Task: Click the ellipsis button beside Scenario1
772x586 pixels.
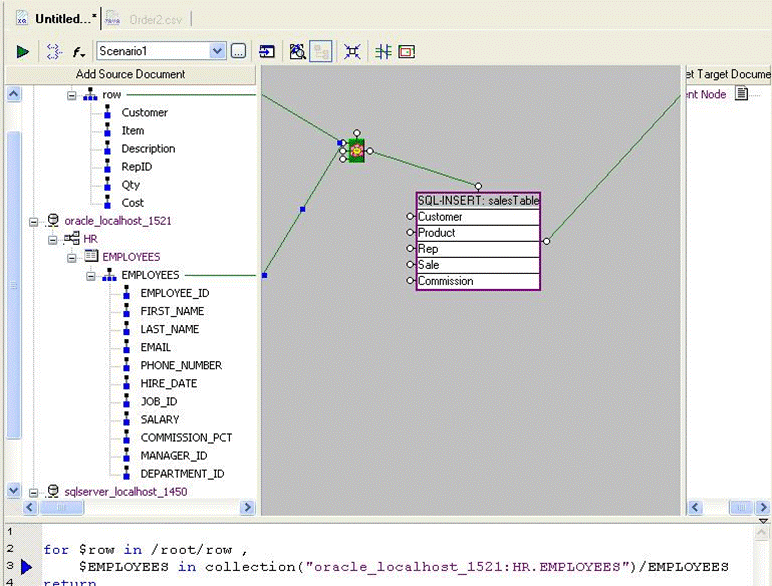Action: point(238,51)
